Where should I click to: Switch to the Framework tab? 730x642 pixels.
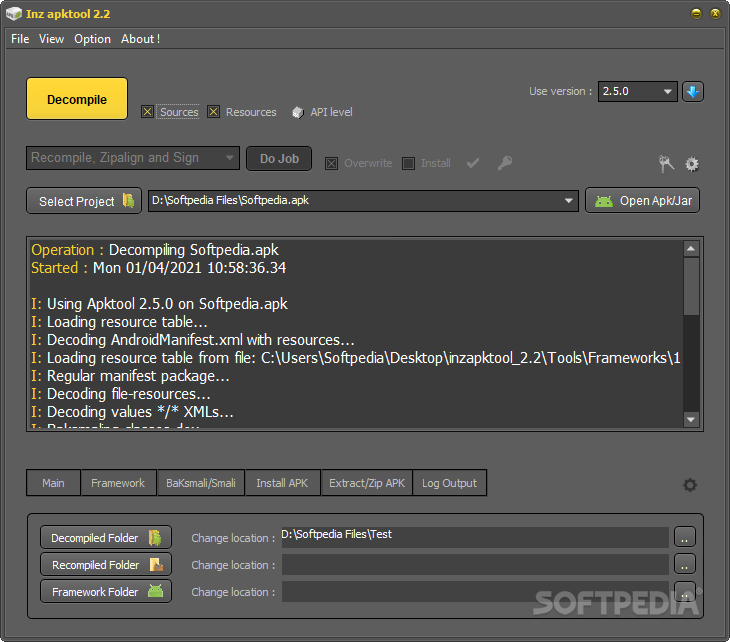pos(118,483)
